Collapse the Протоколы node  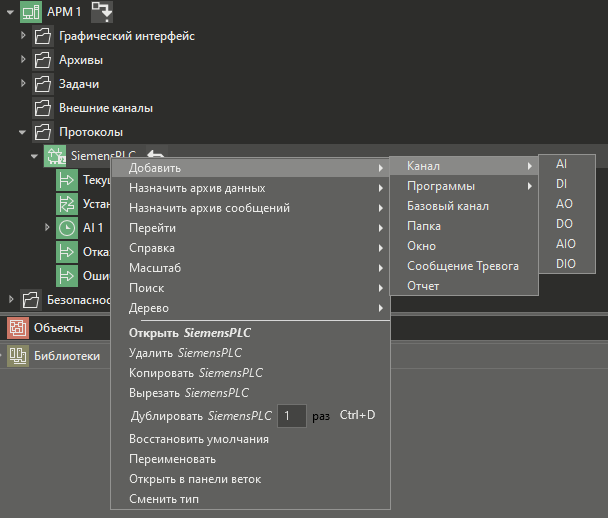(22, 133)
